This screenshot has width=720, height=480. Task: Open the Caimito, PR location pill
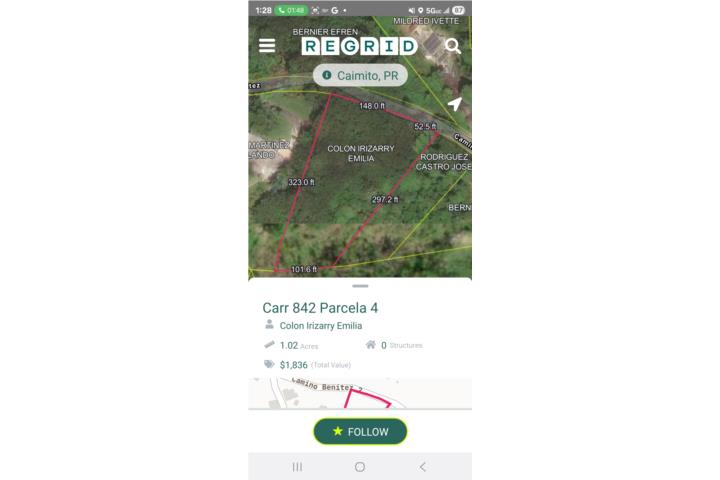point(360,75)
